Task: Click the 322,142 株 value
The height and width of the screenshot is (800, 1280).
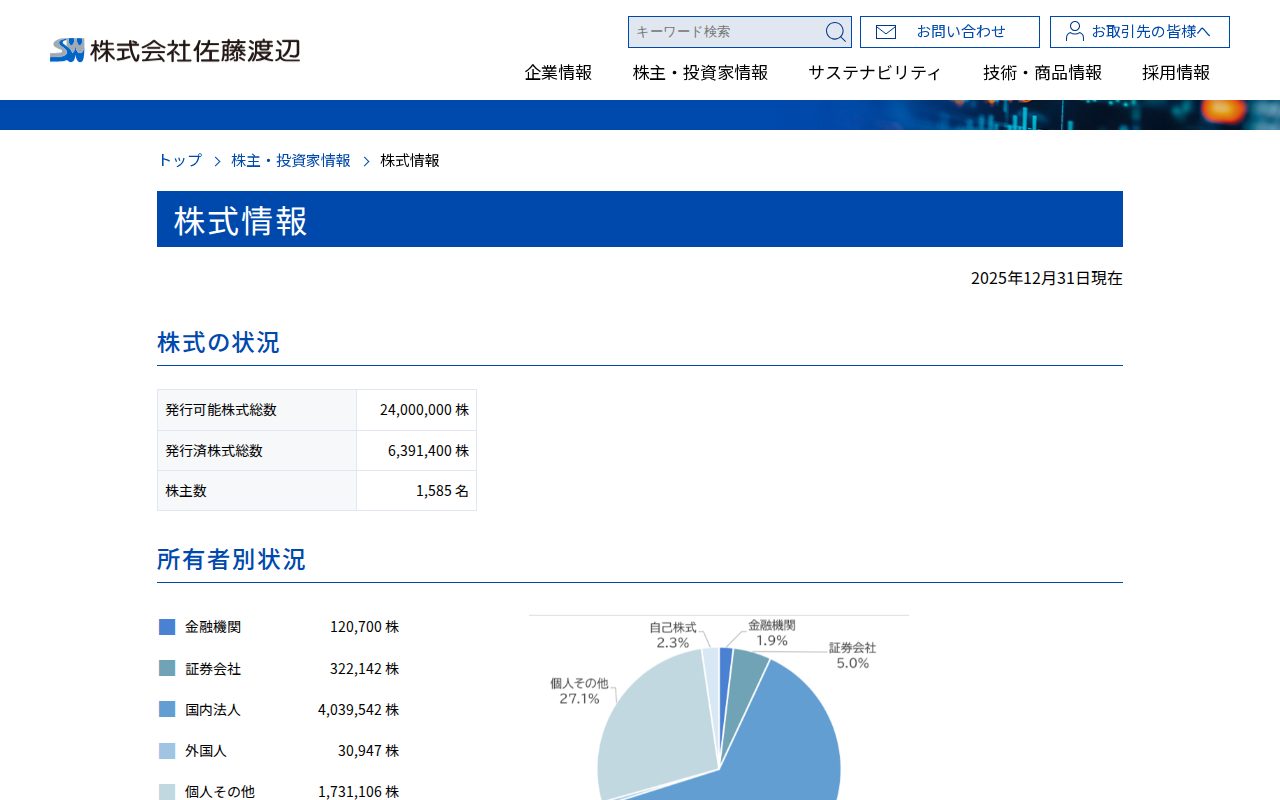Action: click(364, 669)
